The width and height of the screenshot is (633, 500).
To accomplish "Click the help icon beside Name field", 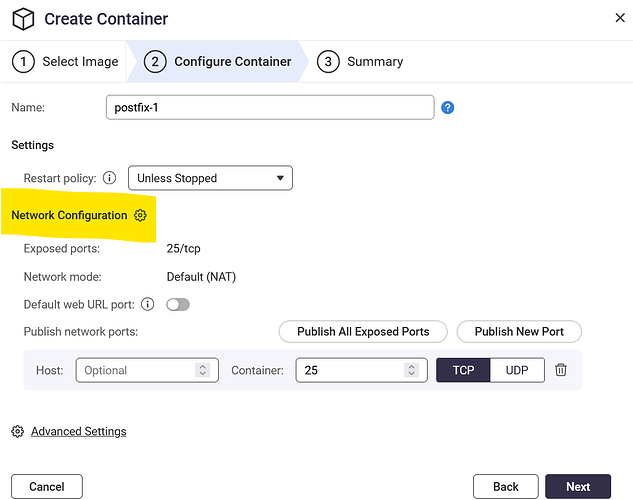I will pos(447,107).
